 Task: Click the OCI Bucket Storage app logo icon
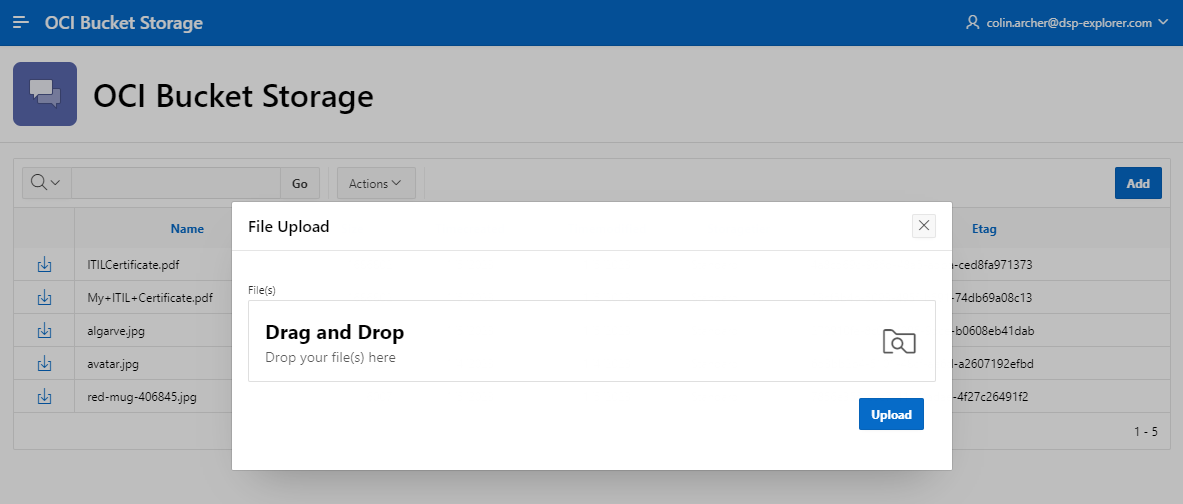coord(45,94)
